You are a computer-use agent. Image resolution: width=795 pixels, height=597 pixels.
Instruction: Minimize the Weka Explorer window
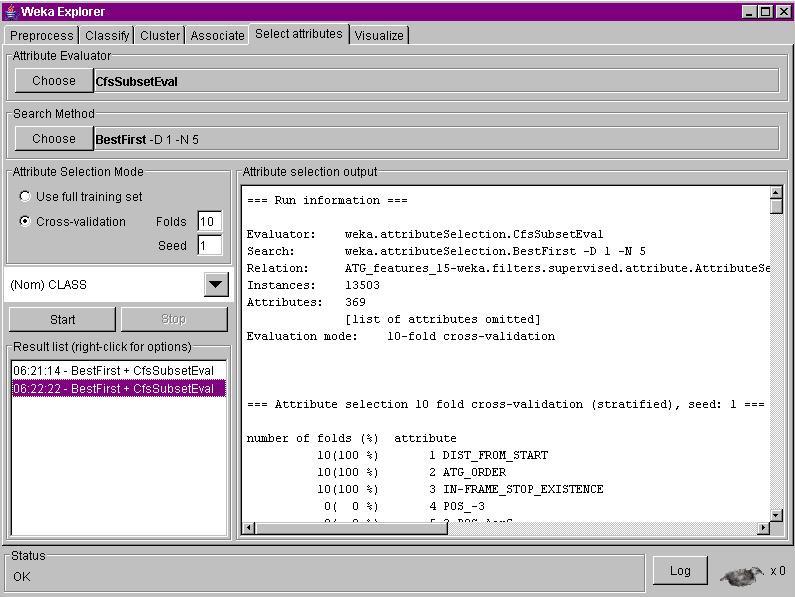[x=748, y=11]
